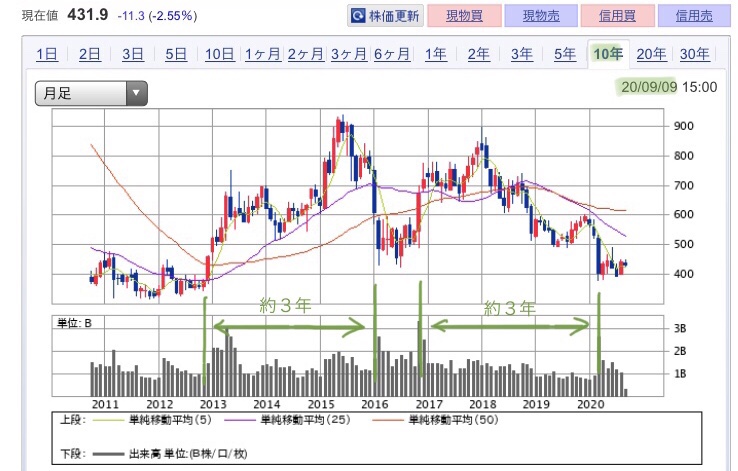Open the 月足 candle interval dropdown
Viewport: 738px width, 471px height.
pyautogui.click(x=91, y=93)
